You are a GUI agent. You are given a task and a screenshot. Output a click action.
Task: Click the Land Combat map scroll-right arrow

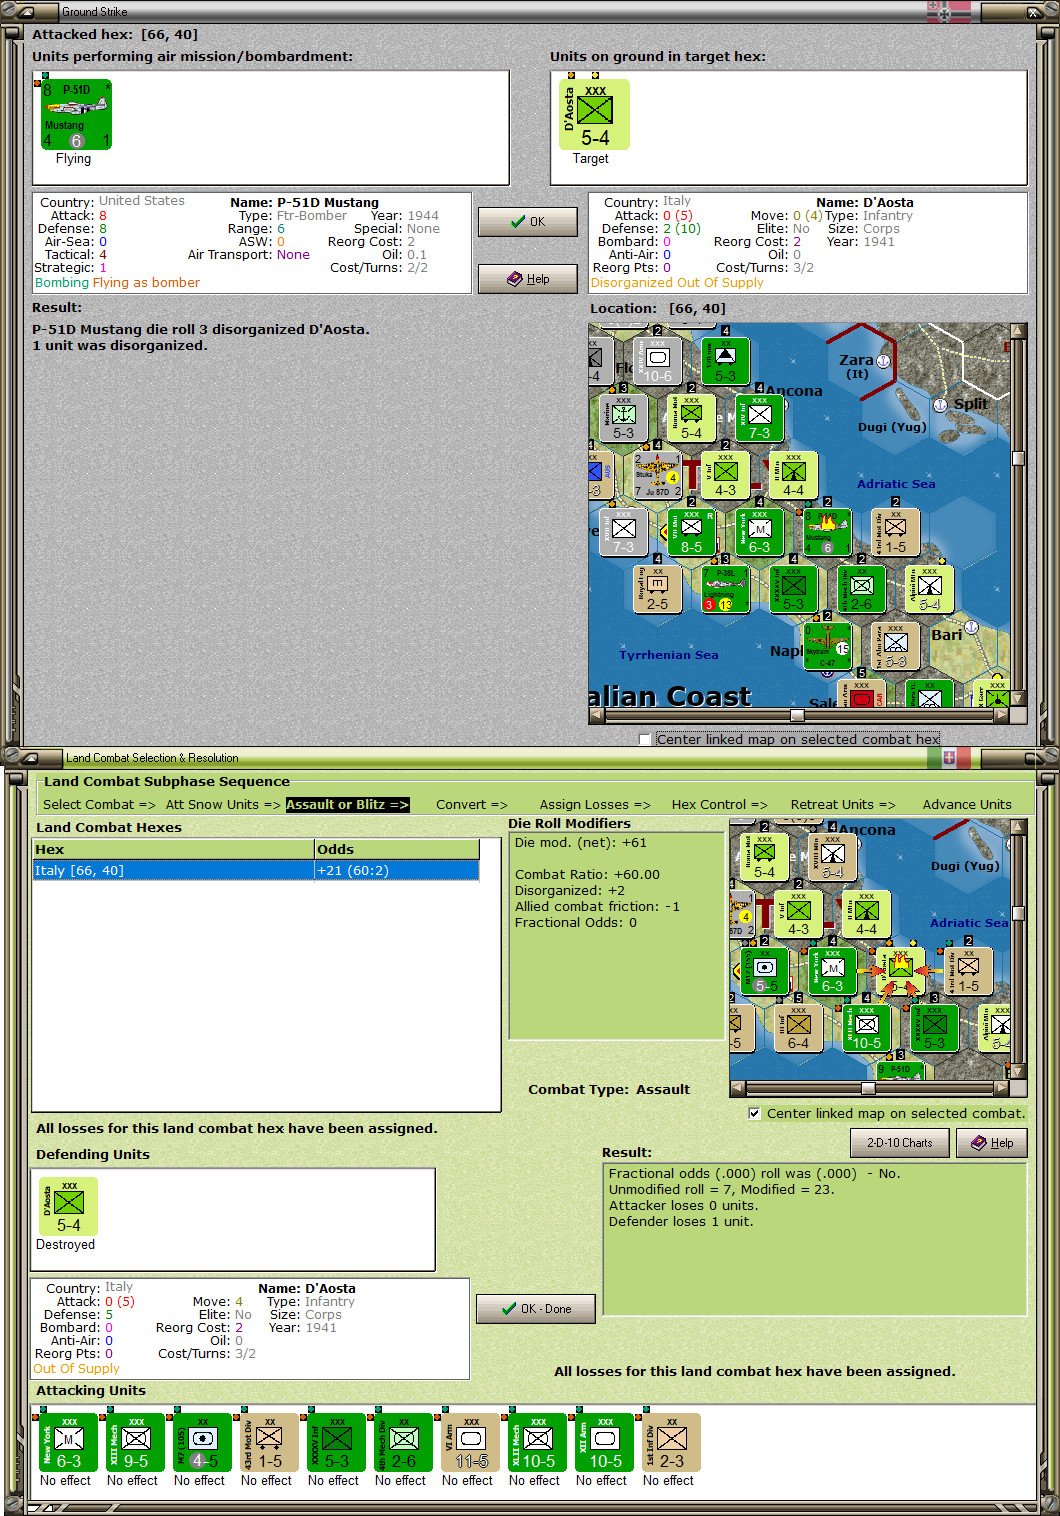(x=1002, y=1088)
